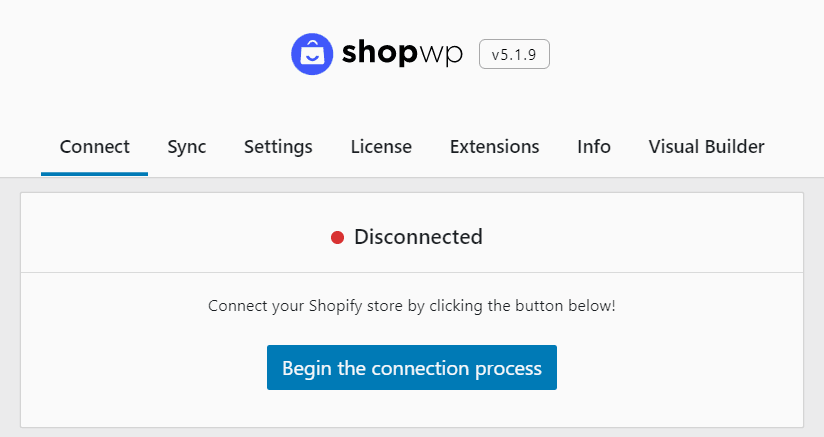Switch to the Sync tab
The width and height of the screenshot is (824, 437).
(x=187, y=147)
